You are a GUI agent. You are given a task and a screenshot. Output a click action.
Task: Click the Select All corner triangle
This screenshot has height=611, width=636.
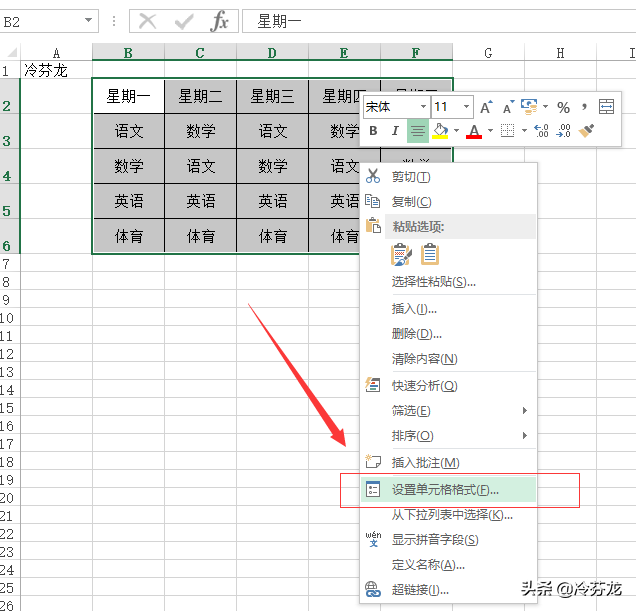pos(11,52)
